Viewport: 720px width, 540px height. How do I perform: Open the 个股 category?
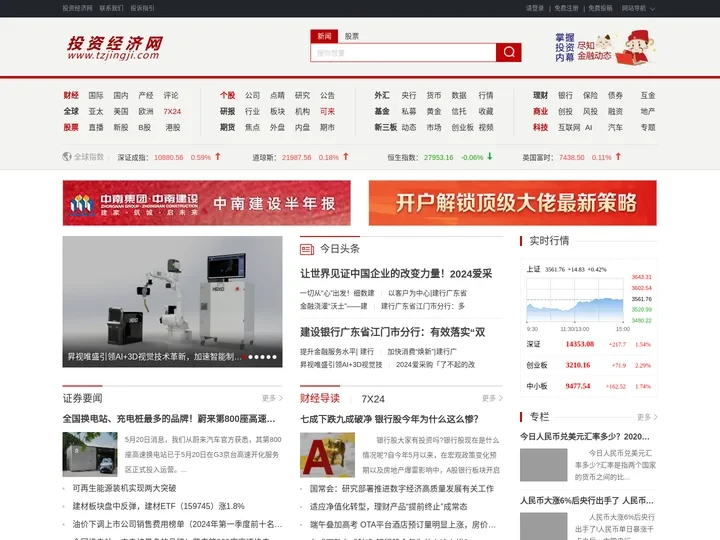(227, 96)
